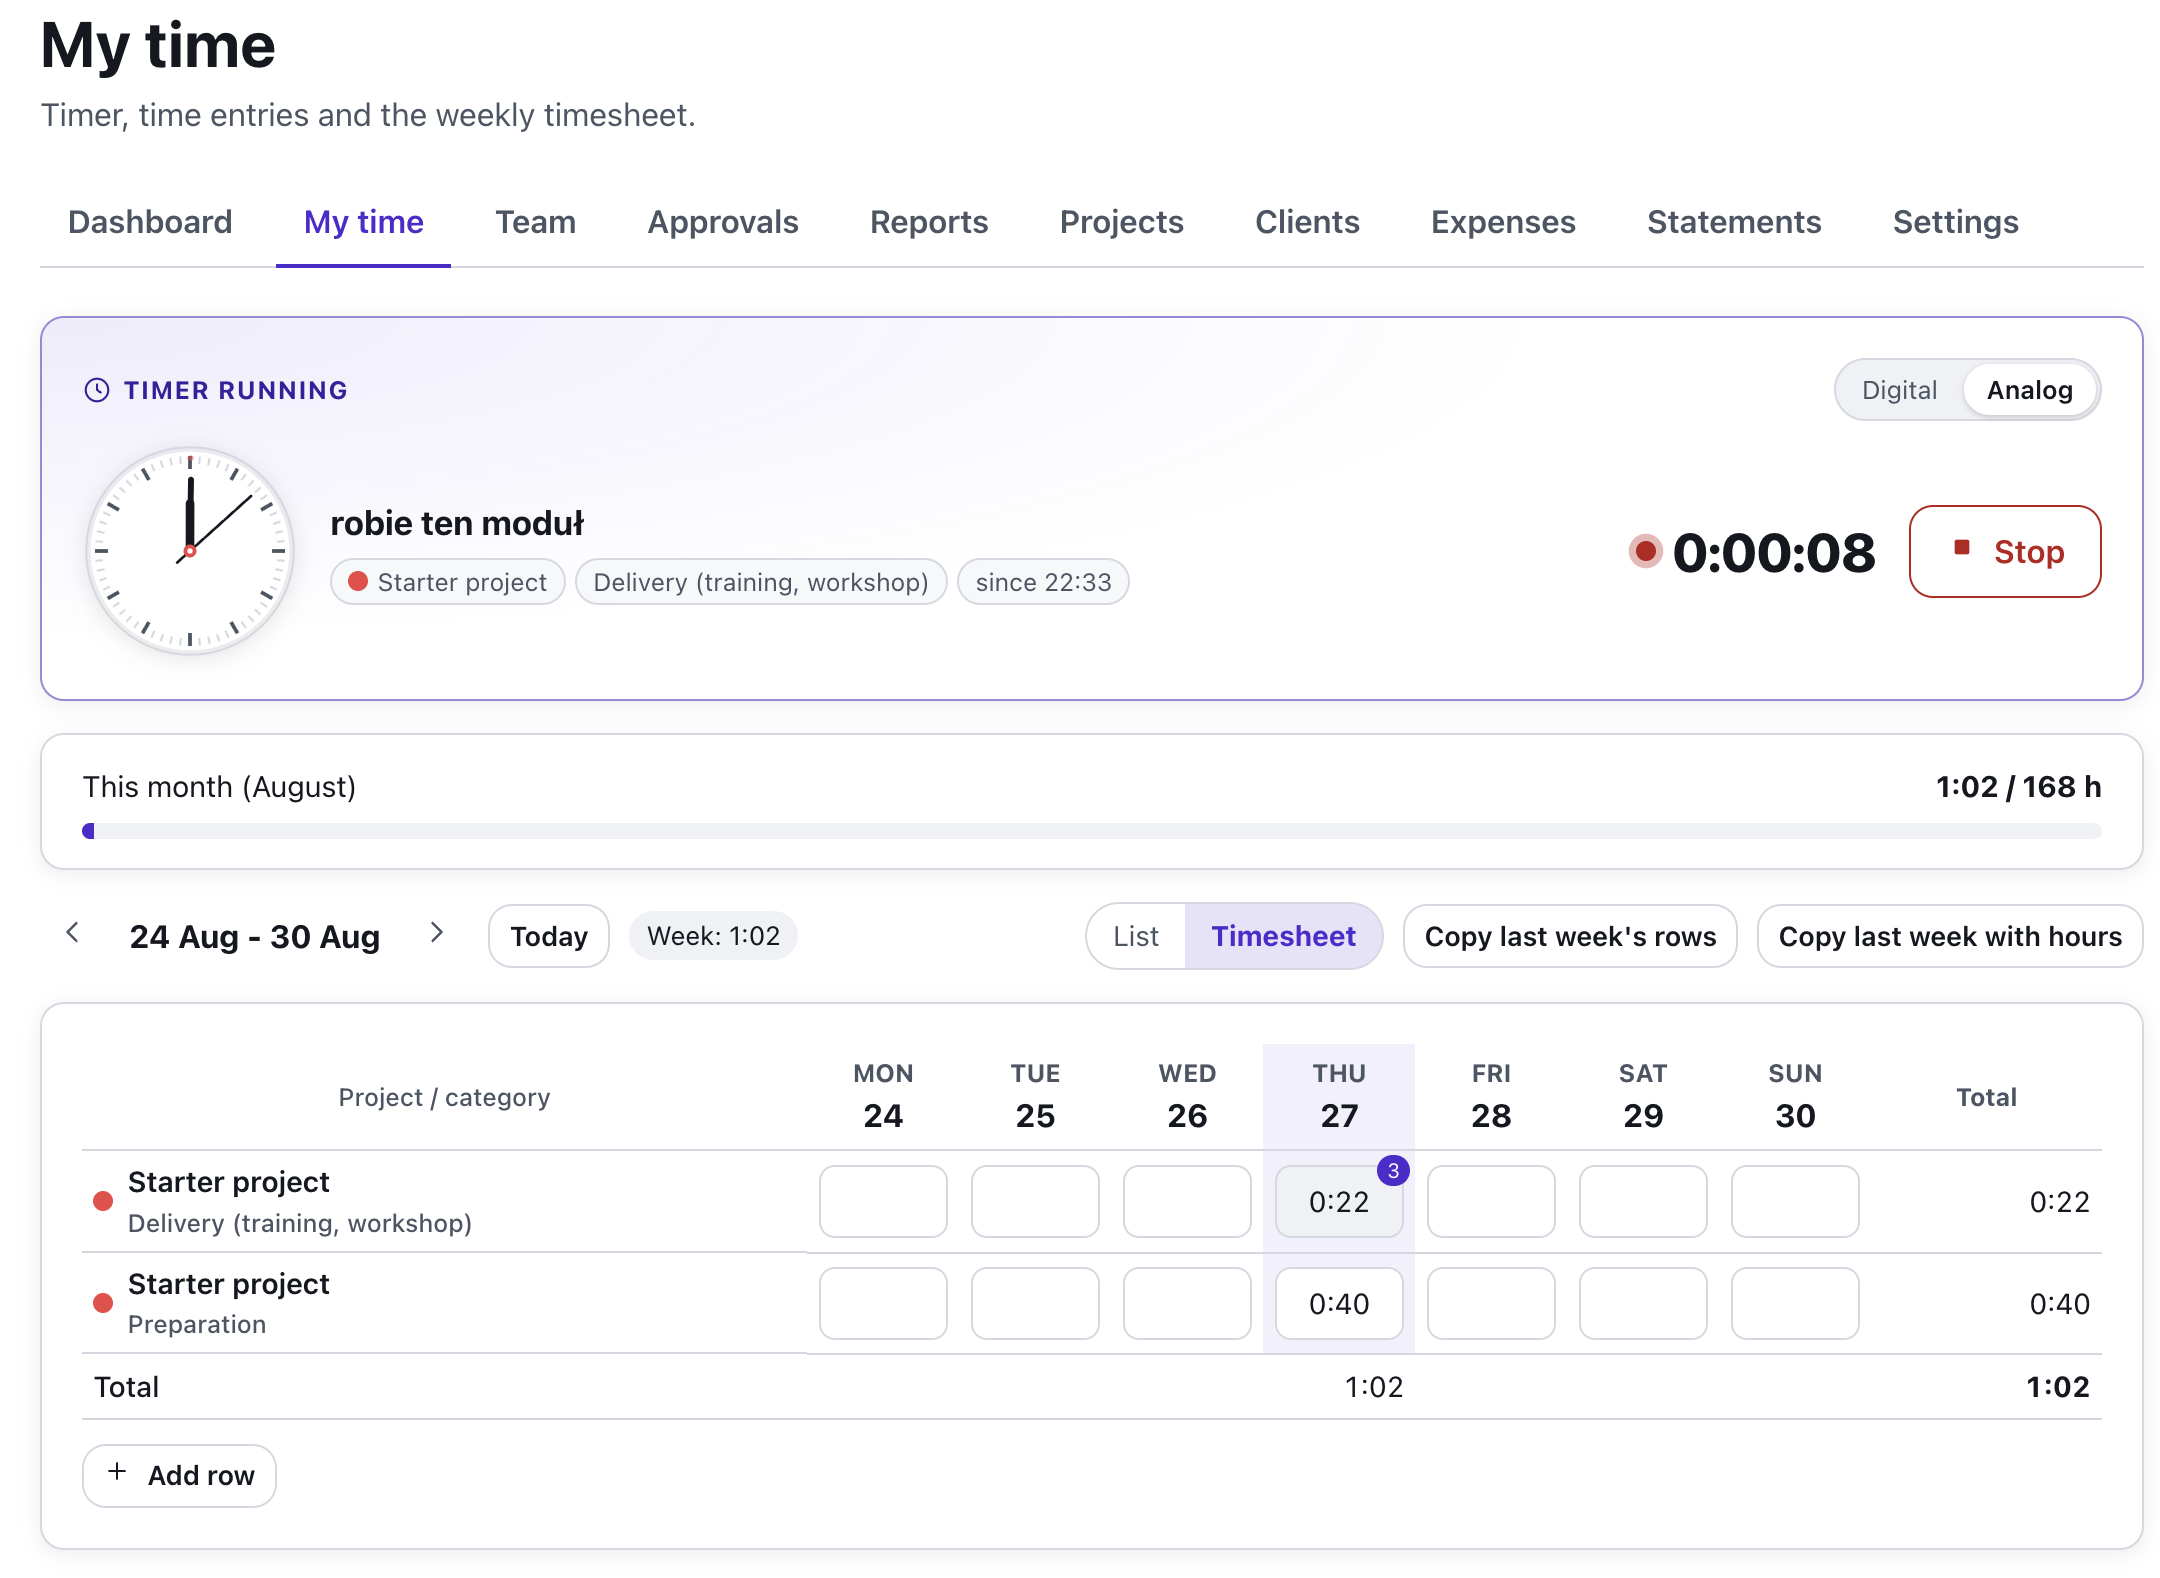The height and width of the screenshot is (1578, 2160).
Task: Click the 24 Aug - 30 Aug date range
Action: (x=255, y=937)
